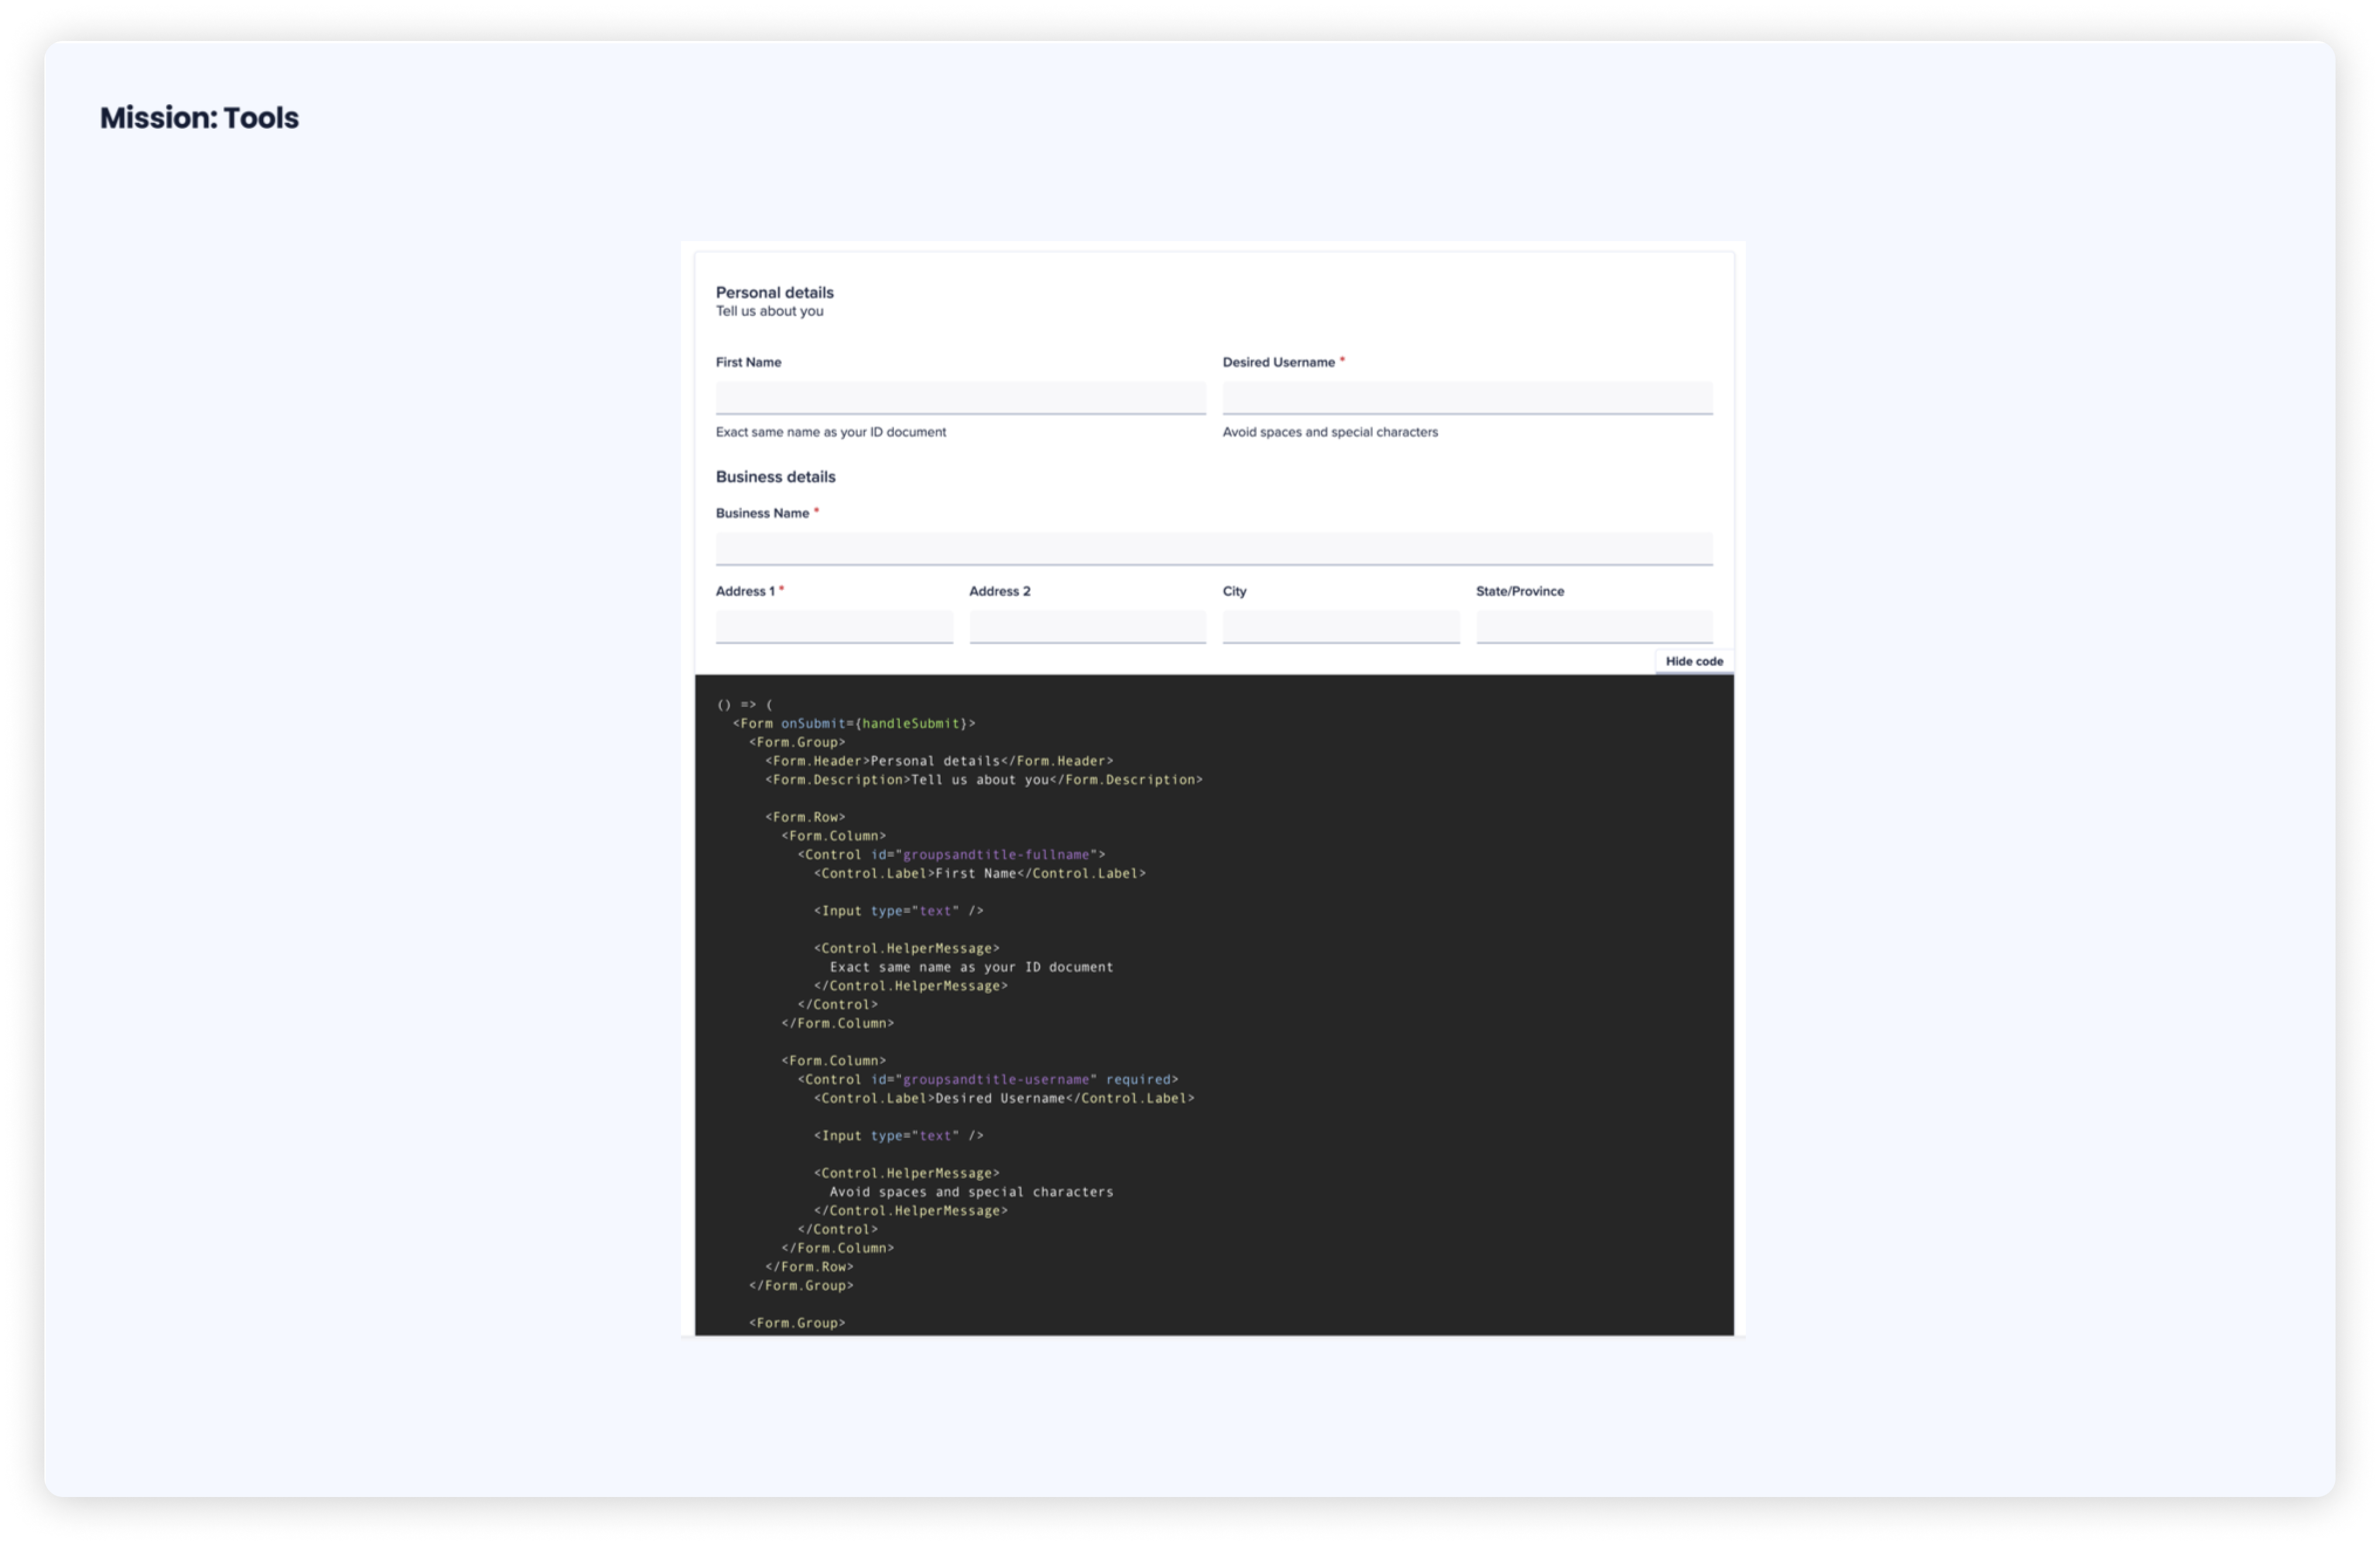Click the State/Province label

(x=1519, y=591)
